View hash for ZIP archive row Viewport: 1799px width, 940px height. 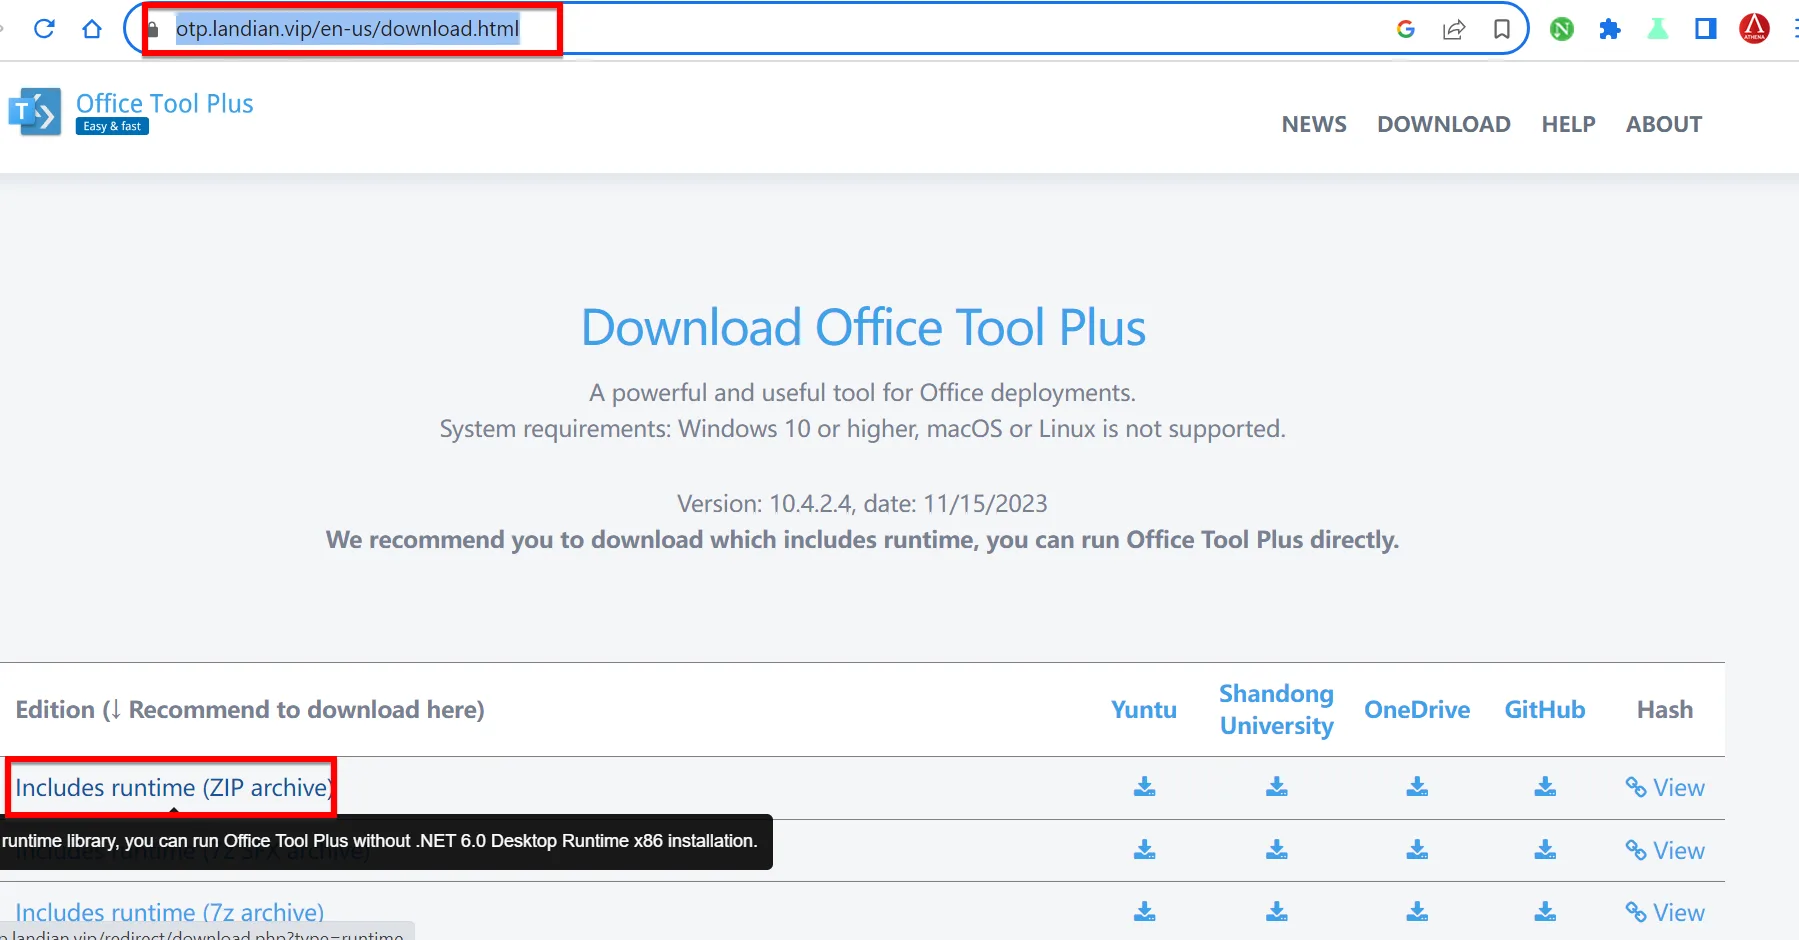pyautogui.click(x=1665, y=788)
